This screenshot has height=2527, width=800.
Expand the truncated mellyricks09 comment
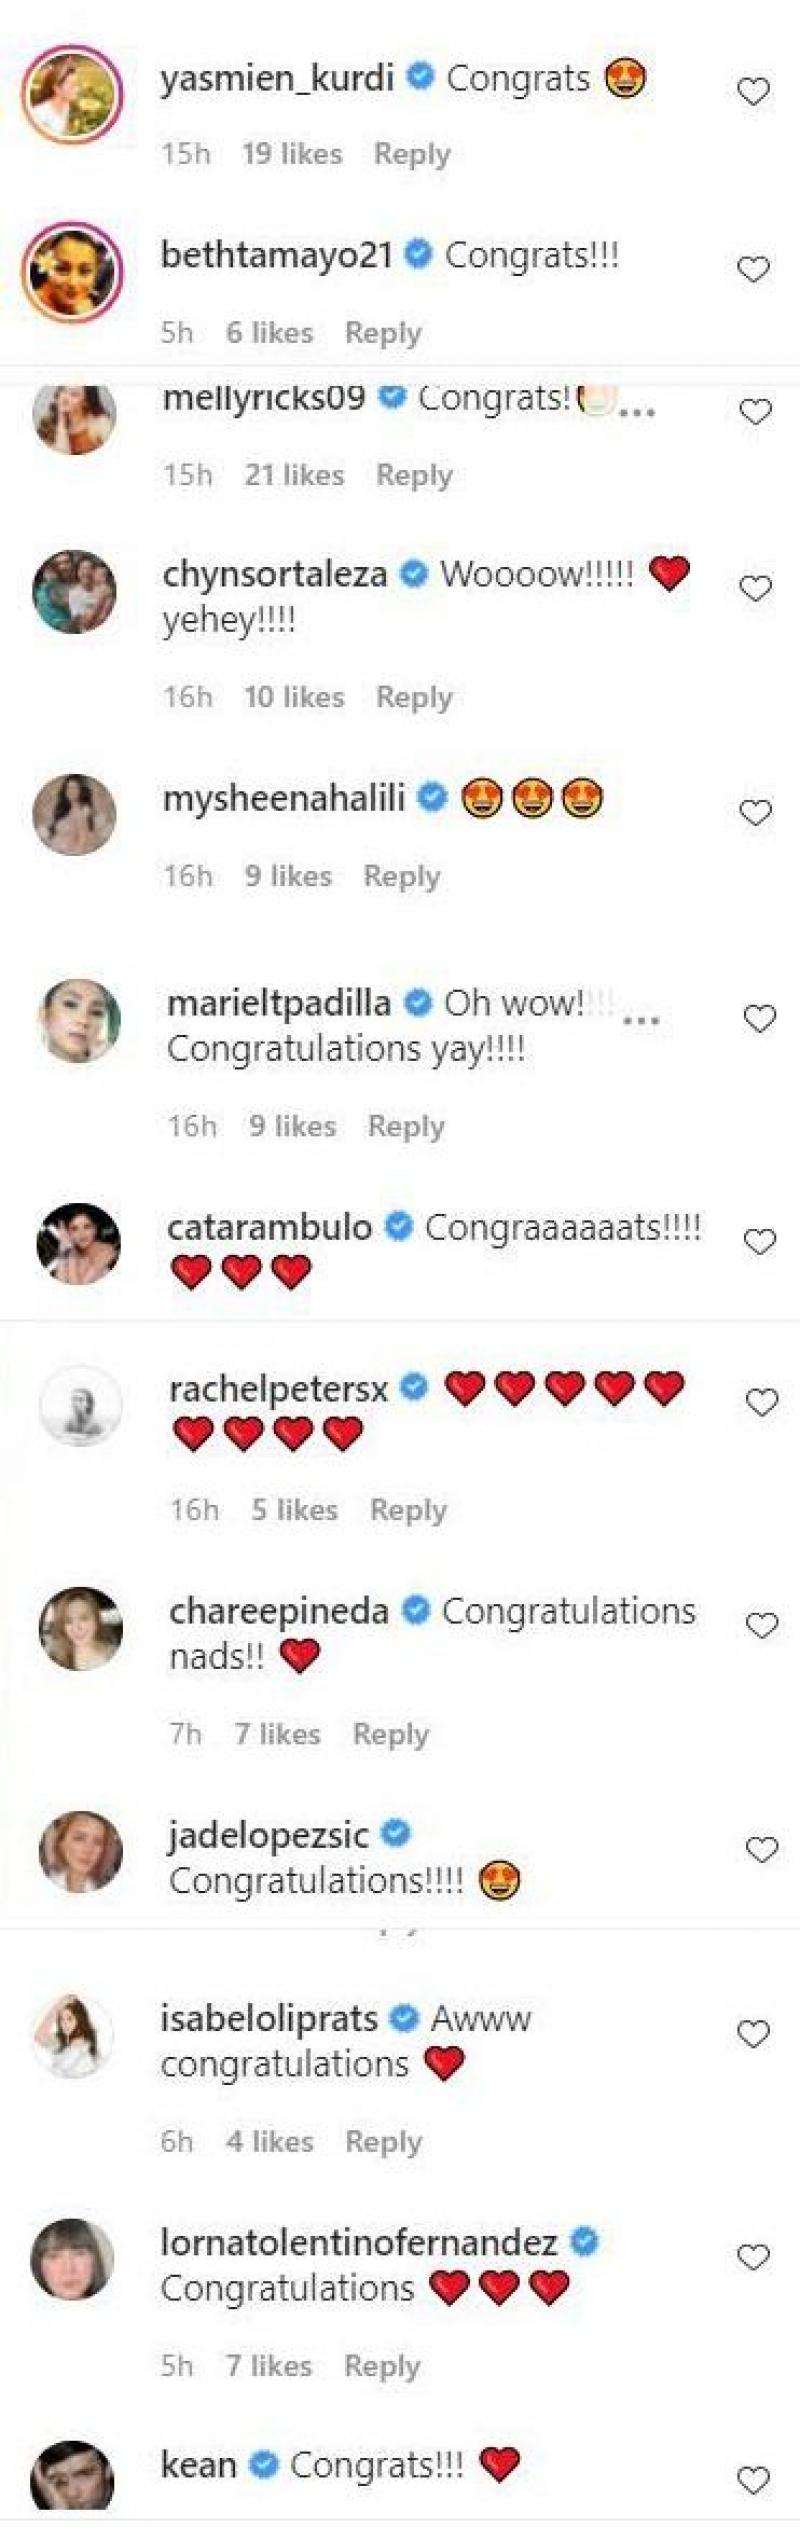click(x=637, y=411)
